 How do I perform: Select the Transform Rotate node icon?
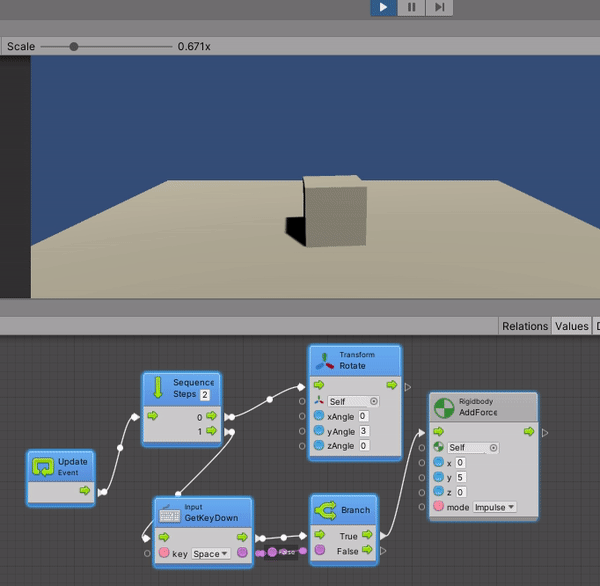(324, 360)
